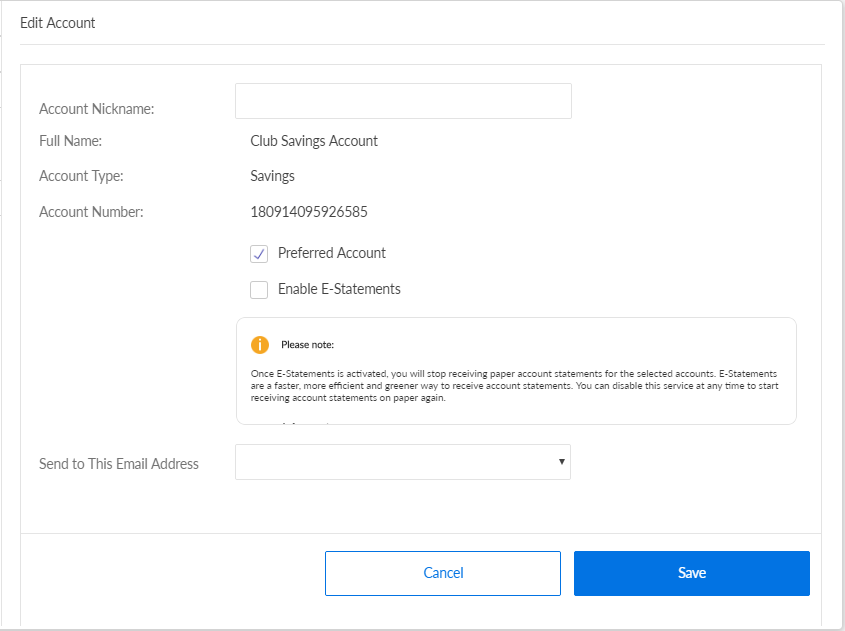Click the Account Nickname label
The width and height of the screenshot is (845, 631).
pos(96,109)
